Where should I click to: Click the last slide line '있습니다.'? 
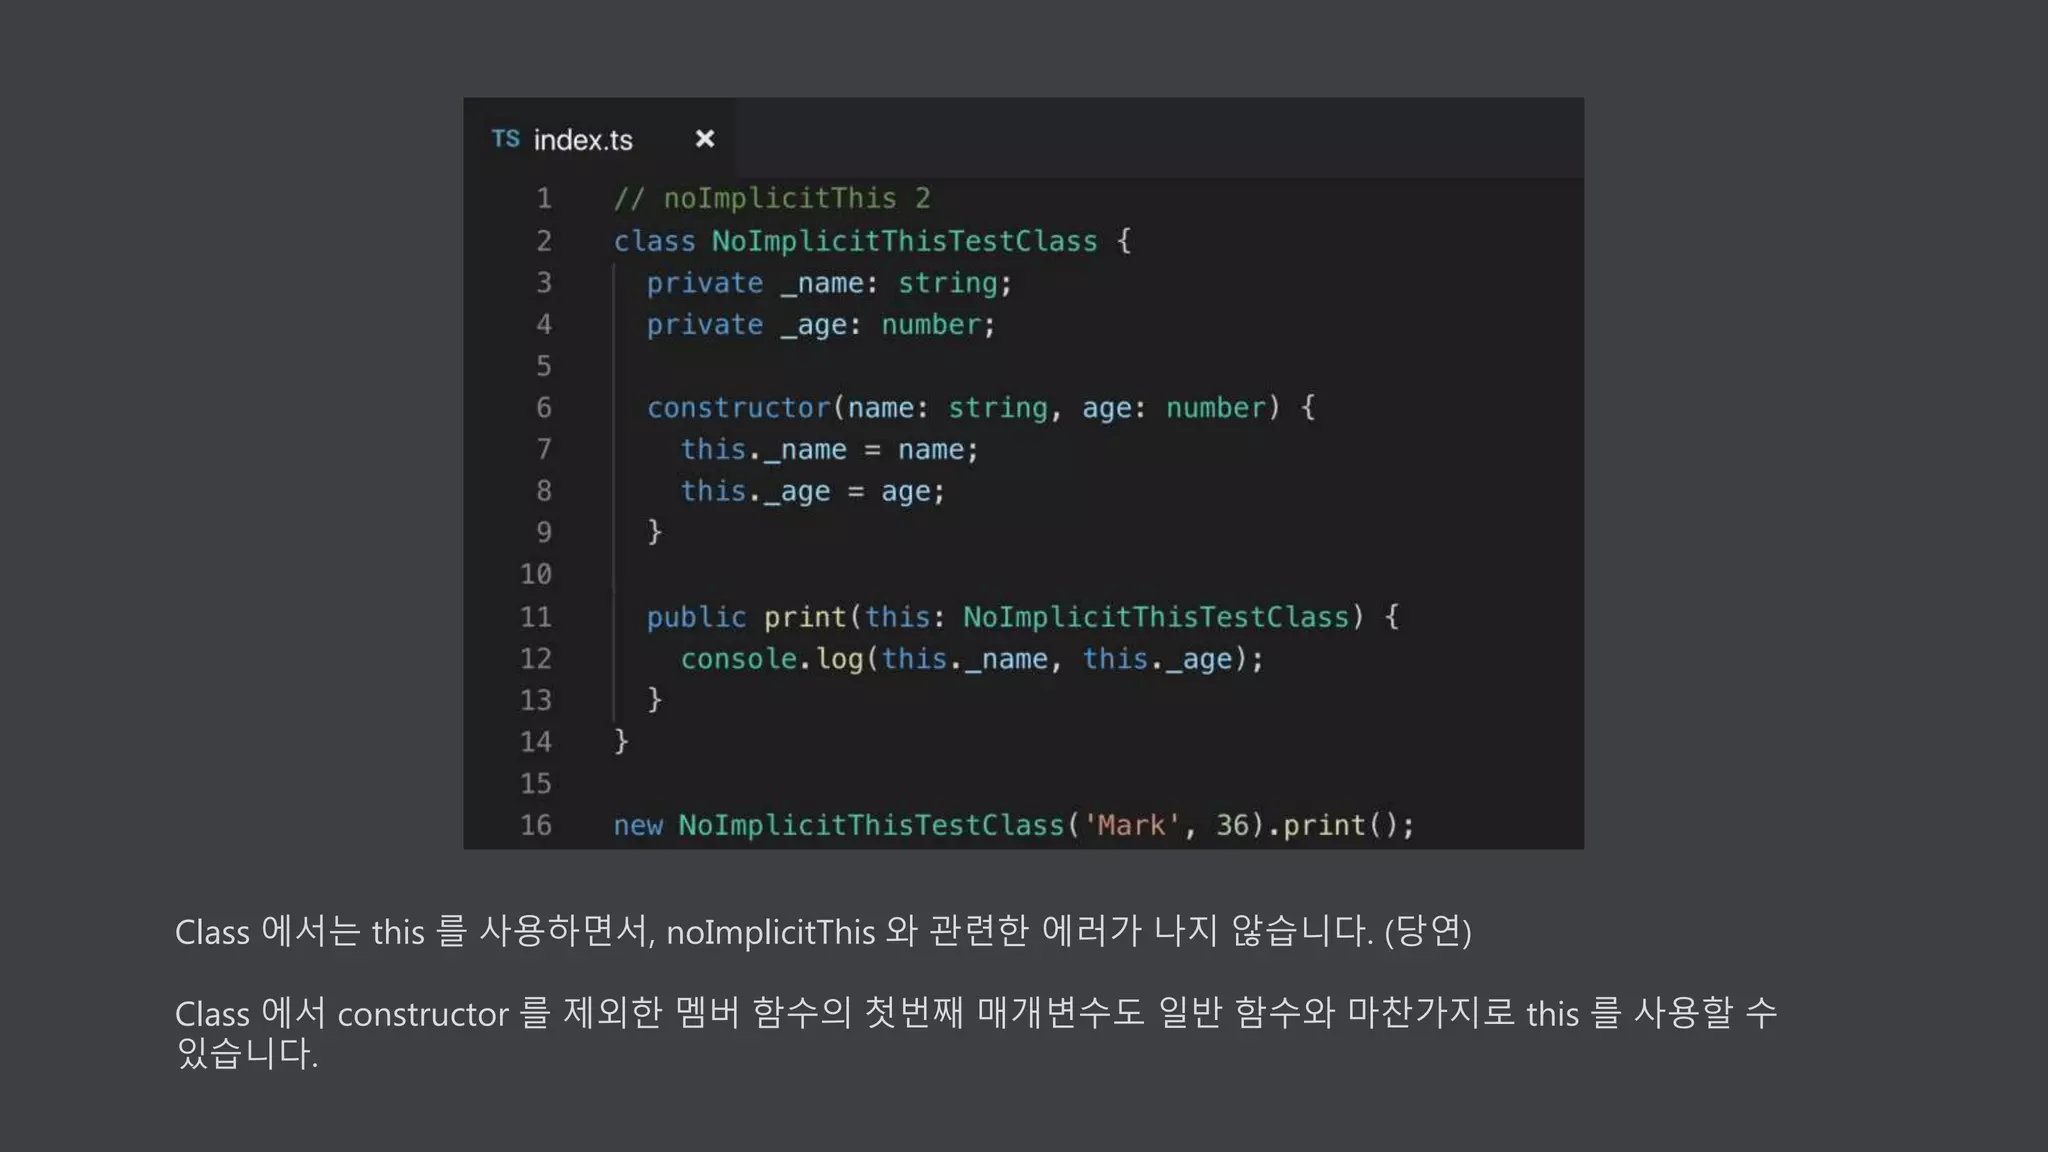[246, 1054]
